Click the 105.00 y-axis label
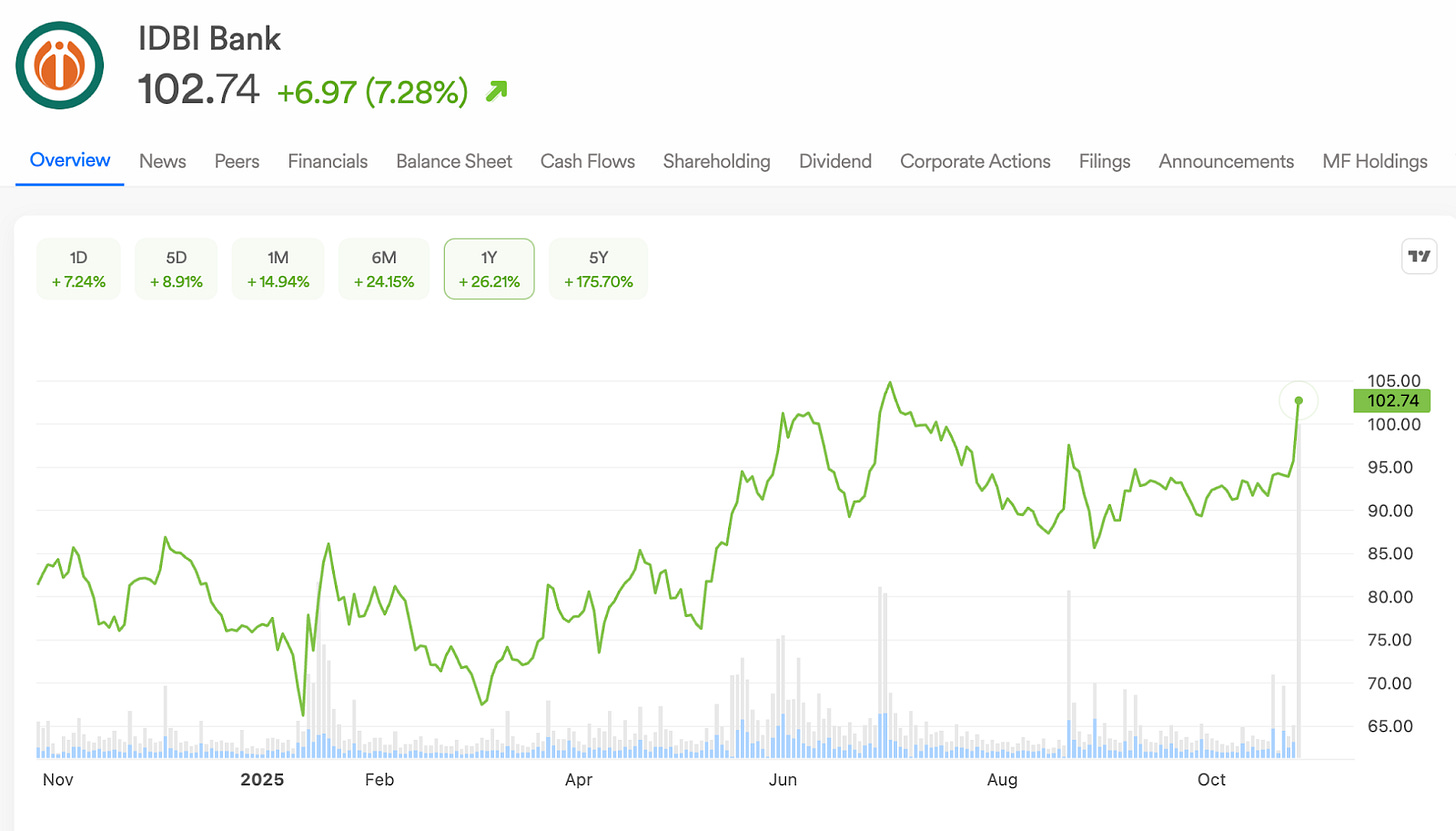 click(1393, 381)
